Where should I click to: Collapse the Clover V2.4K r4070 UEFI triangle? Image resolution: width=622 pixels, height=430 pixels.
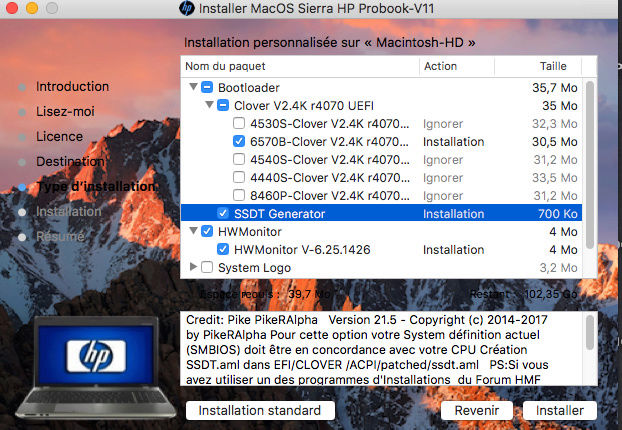point(209,105)
